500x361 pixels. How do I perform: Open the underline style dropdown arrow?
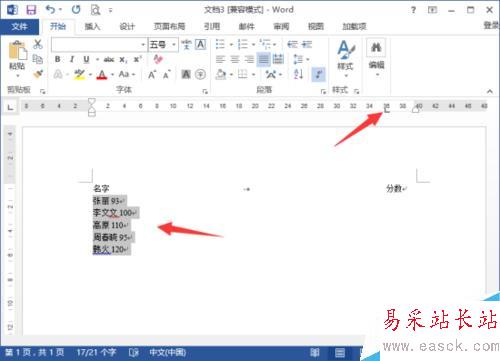(97, 60)
